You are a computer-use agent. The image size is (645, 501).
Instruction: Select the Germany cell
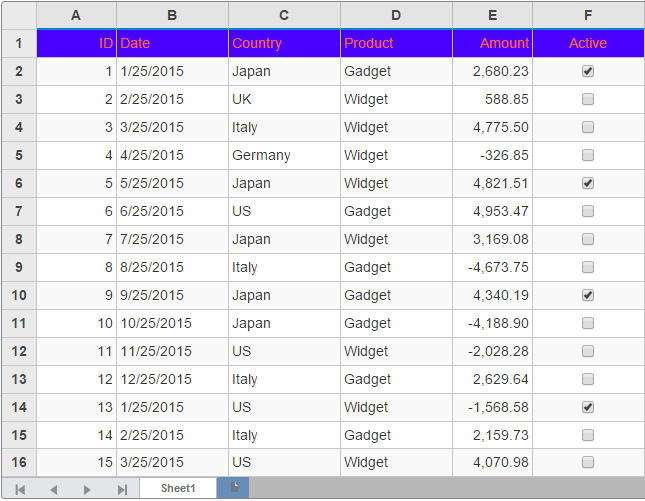[x=284, y=156]
